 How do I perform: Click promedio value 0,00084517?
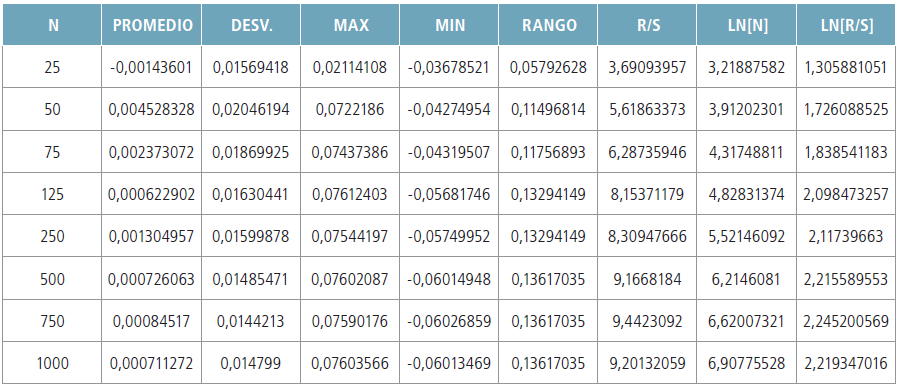pyautogui.click(x=152, y=321)
